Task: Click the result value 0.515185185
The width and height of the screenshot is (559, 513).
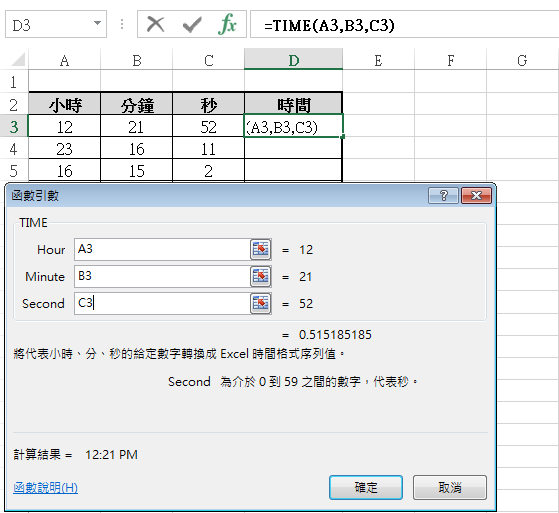Action: 335,334
